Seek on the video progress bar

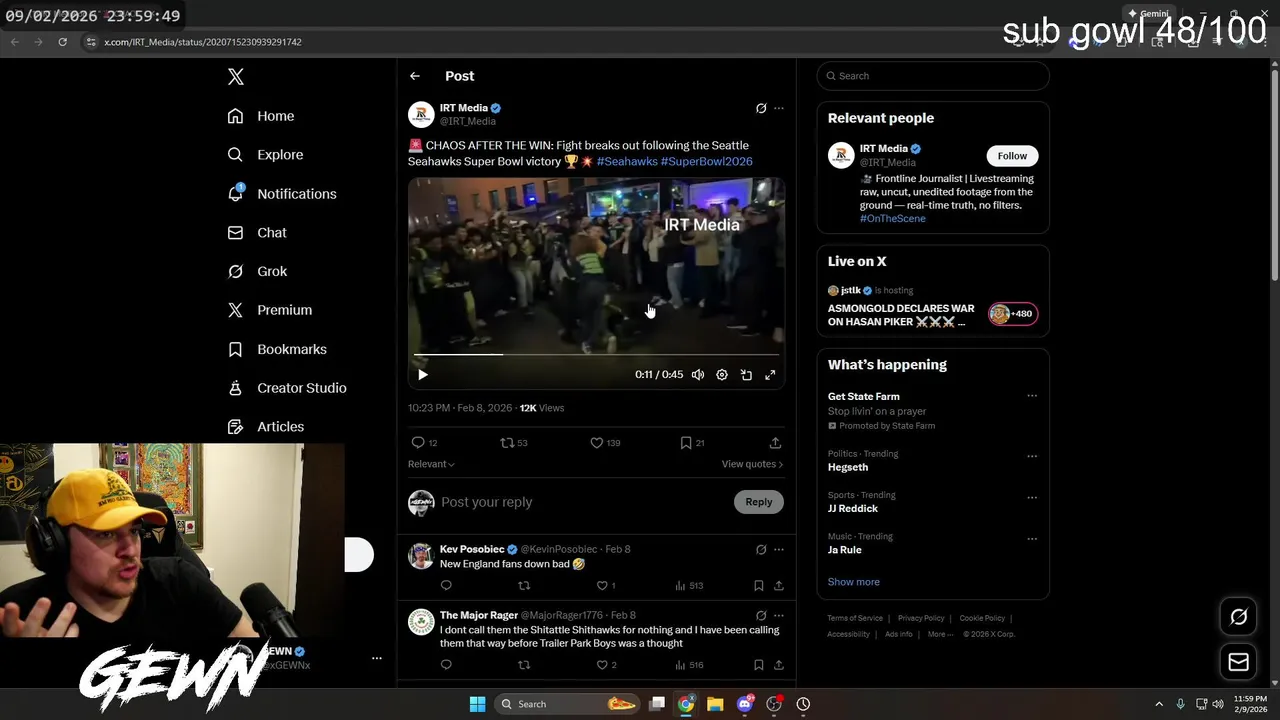[596, 354]
